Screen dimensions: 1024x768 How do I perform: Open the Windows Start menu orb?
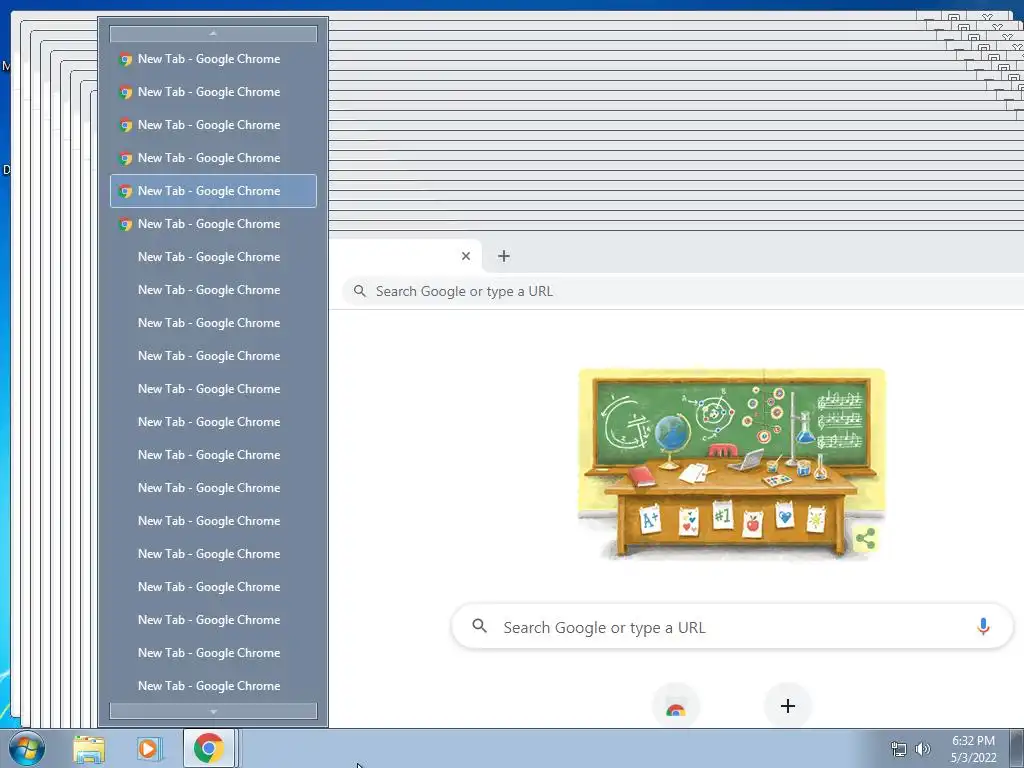(x=27, y=748)
